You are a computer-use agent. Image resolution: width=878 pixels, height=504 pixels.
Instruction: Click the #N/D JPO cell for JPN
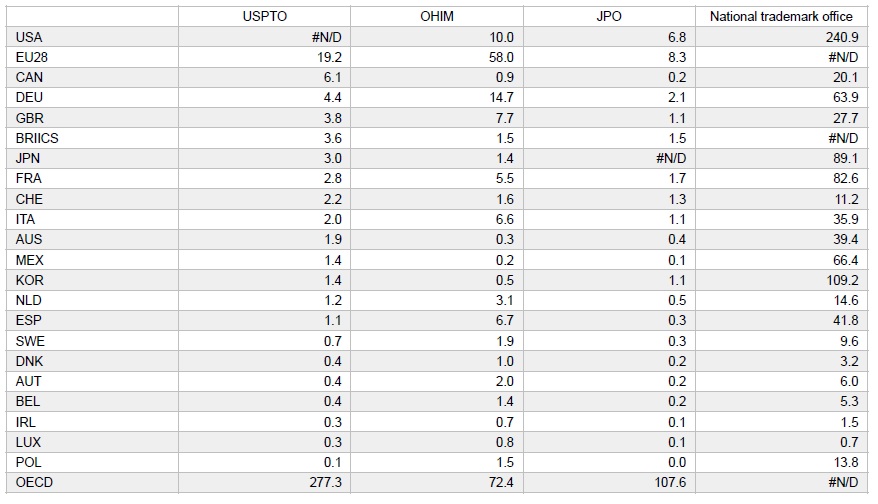click(x=672, y=158)
